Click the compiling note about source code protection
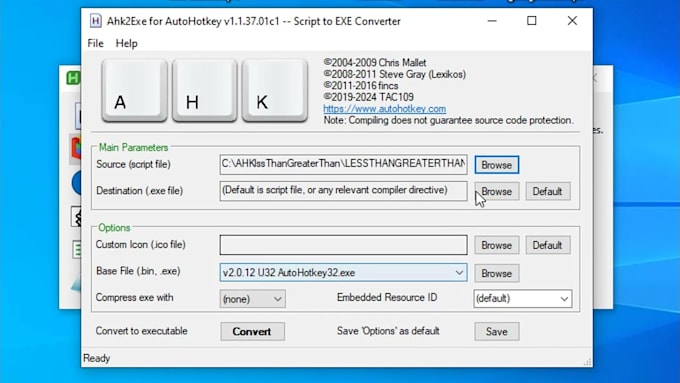 coord(448,120)
